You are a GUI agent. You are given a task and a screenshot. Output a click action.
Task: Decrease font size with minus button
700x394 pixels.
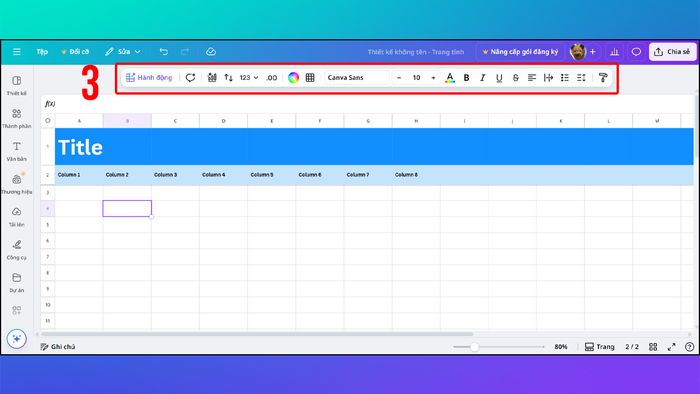click(x=399, y=78)
